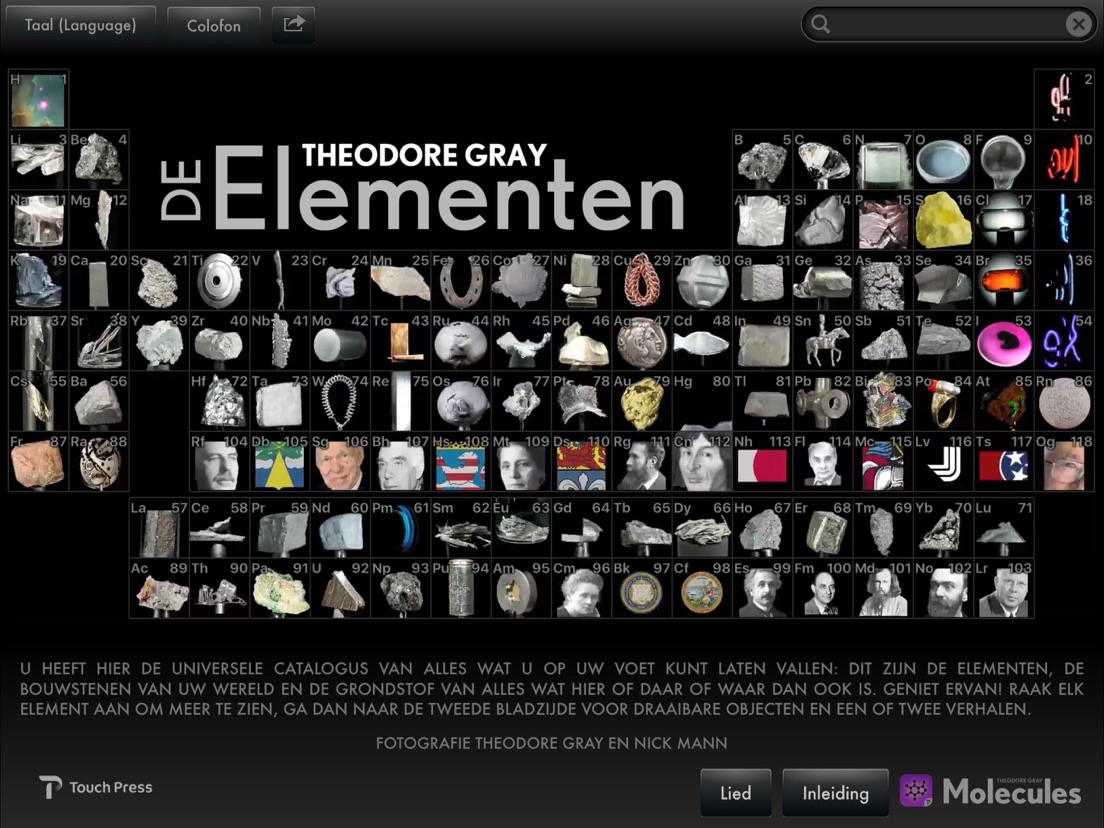Tap the share arrow icon
The width and height of the screenshot is (1104, 828).
pyautogui.click(x=294, y=25)
